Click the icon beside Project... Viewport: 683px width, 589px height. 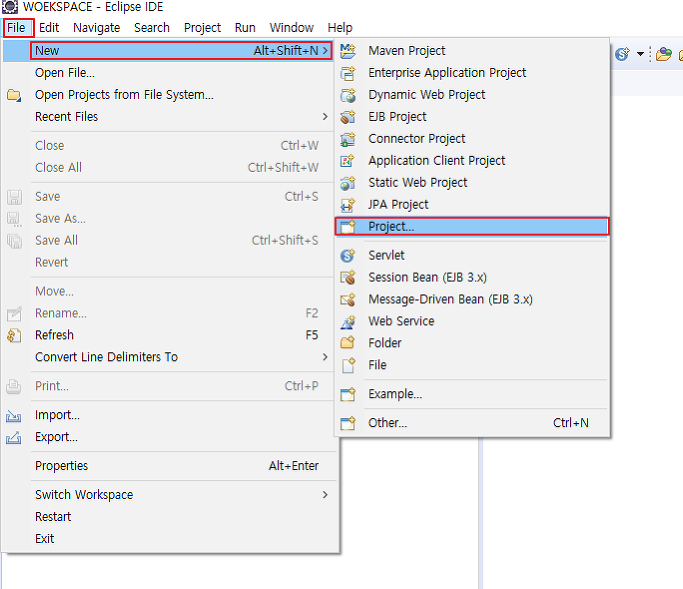[348, 227]
